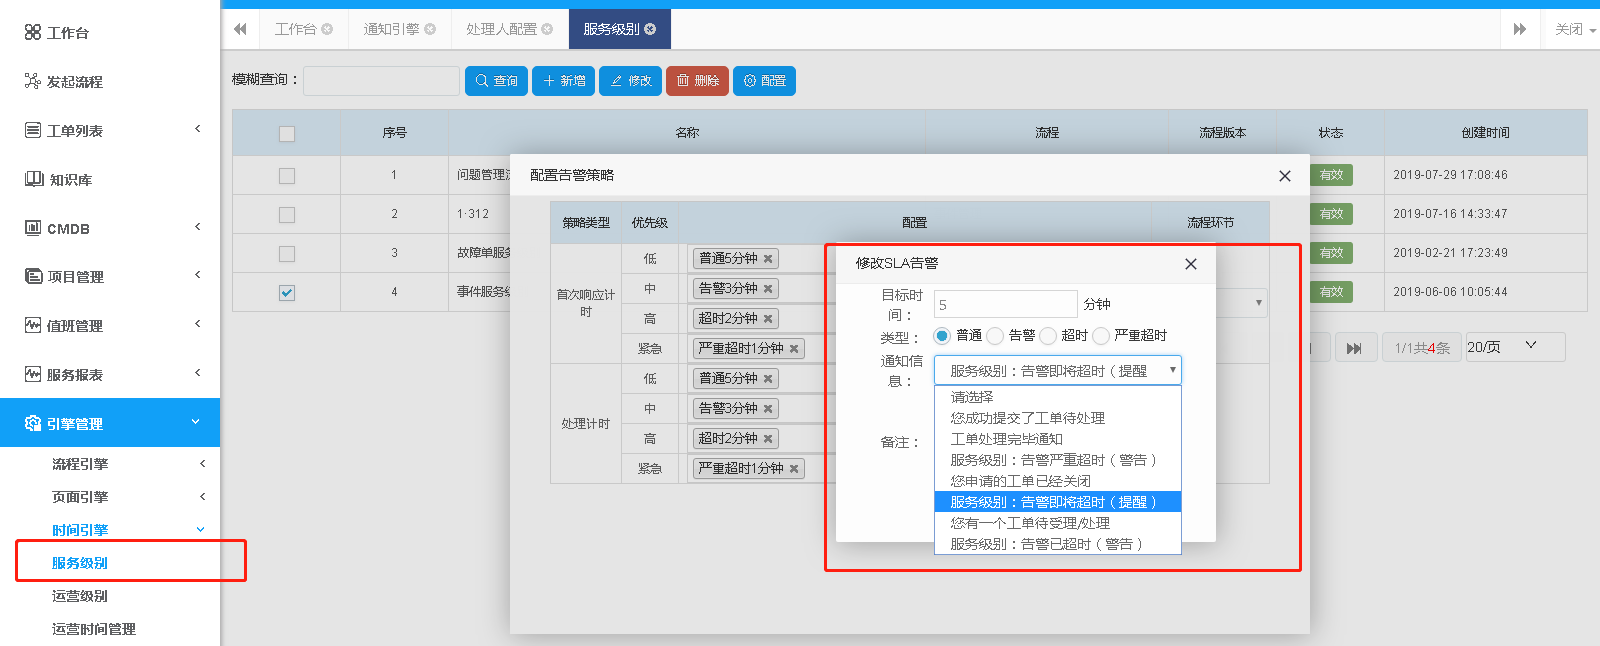
Task: Select the 告警 type radio button
Action: coord(995,336)
